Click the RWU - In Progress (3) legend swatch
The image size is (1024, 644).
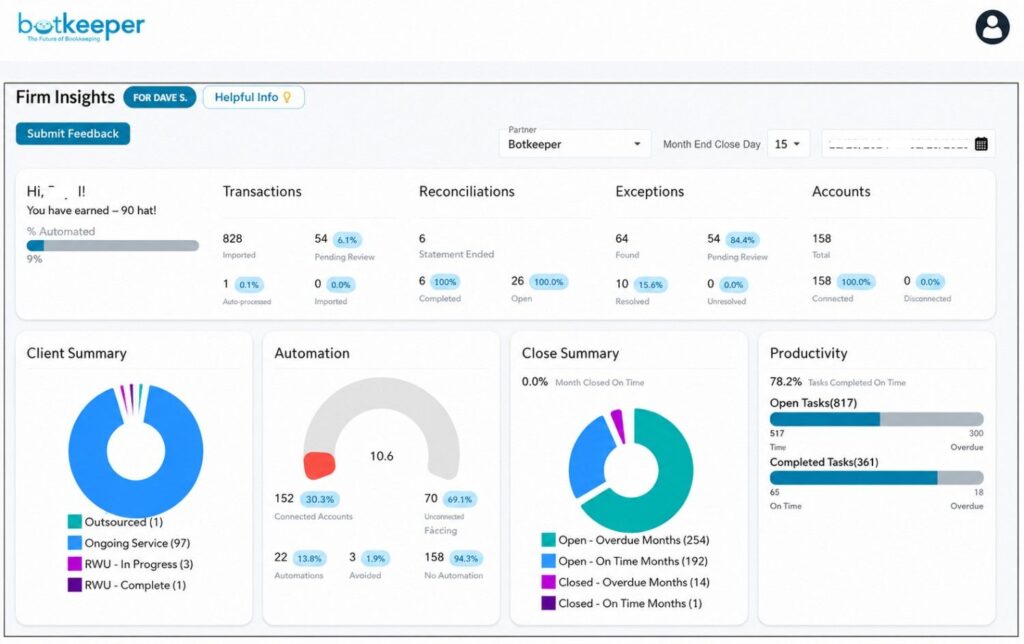point(74,564)
